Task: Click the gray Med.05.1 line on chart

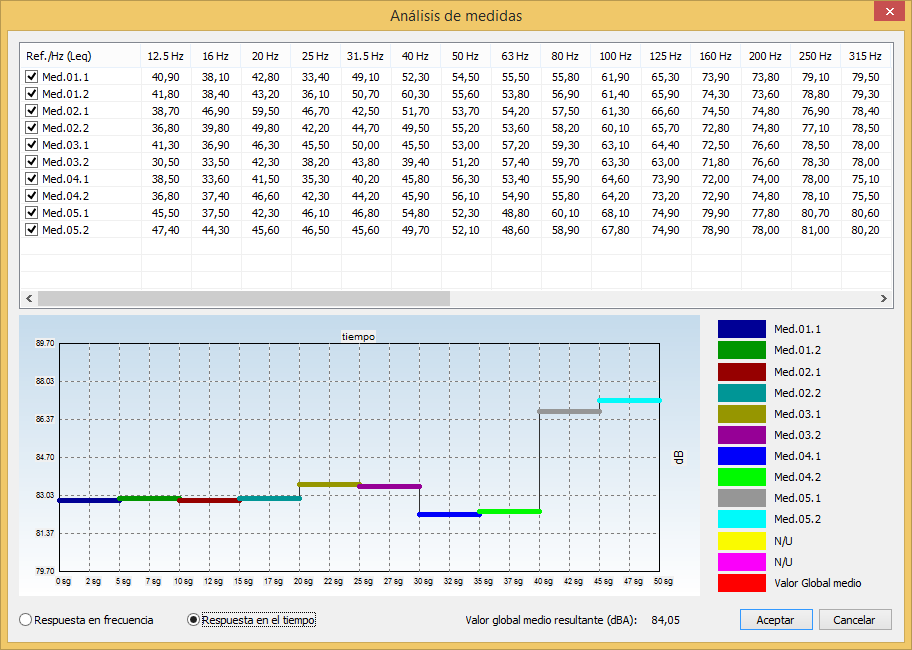Action: tap(569, 411)
